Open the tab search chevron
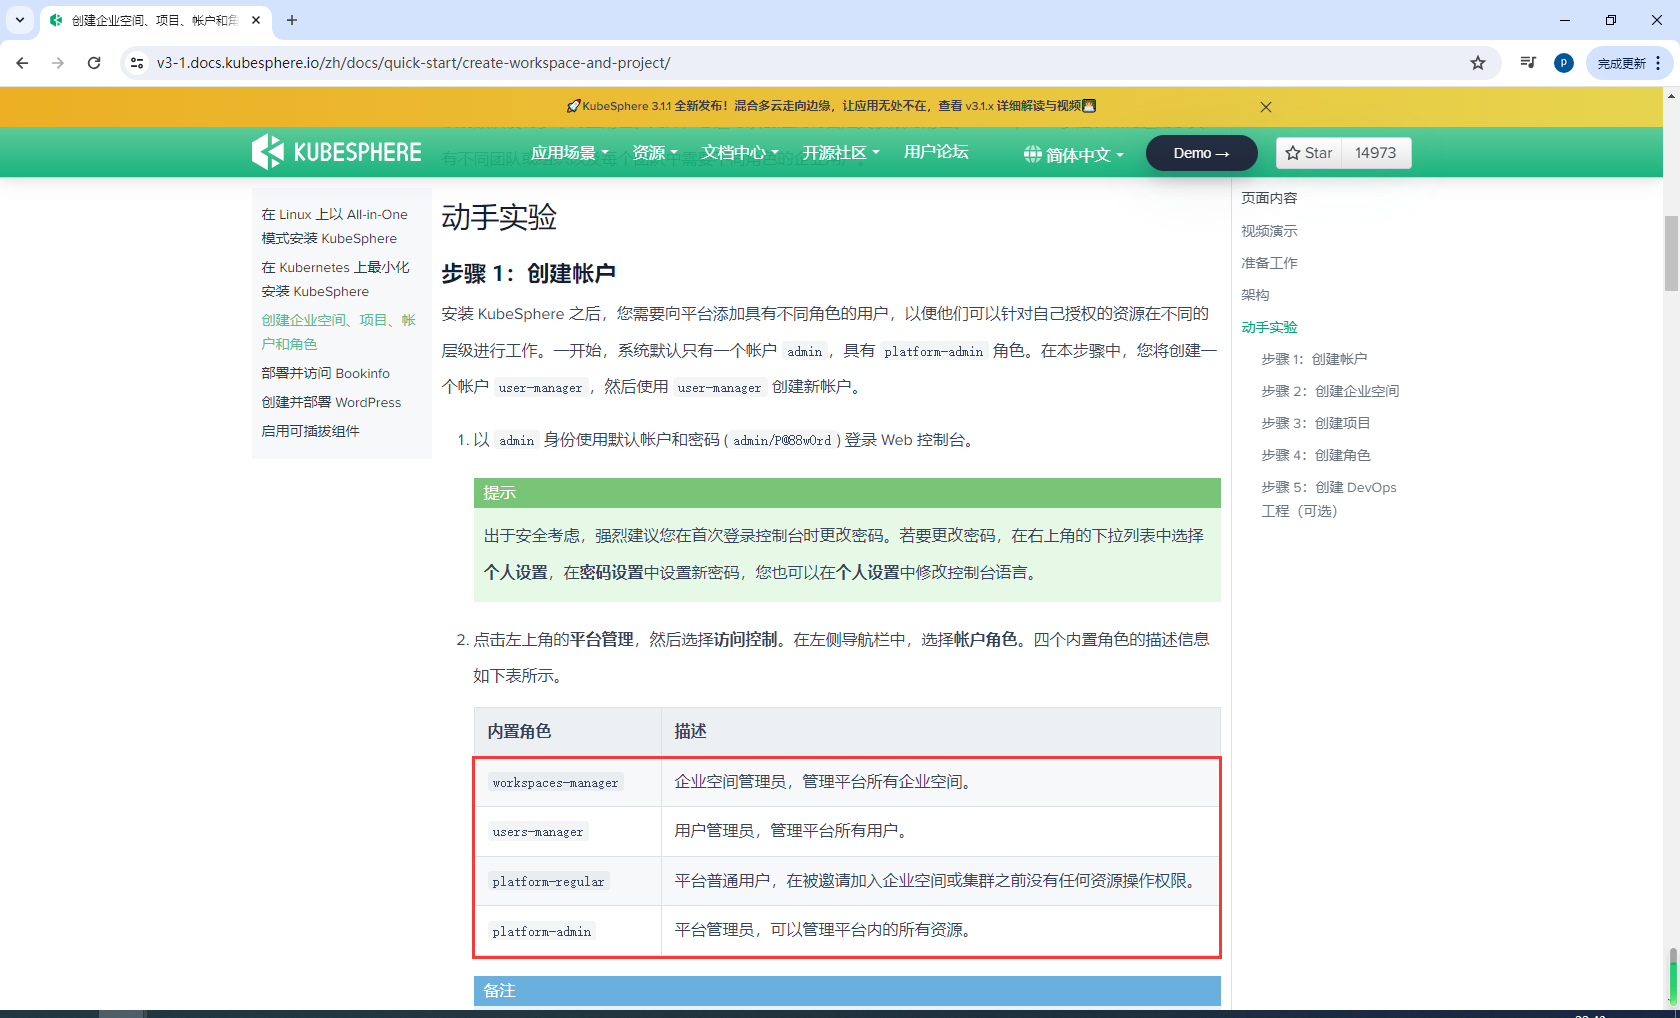The height and width of the screenshot is (1018, 1680). click(19, 20)
